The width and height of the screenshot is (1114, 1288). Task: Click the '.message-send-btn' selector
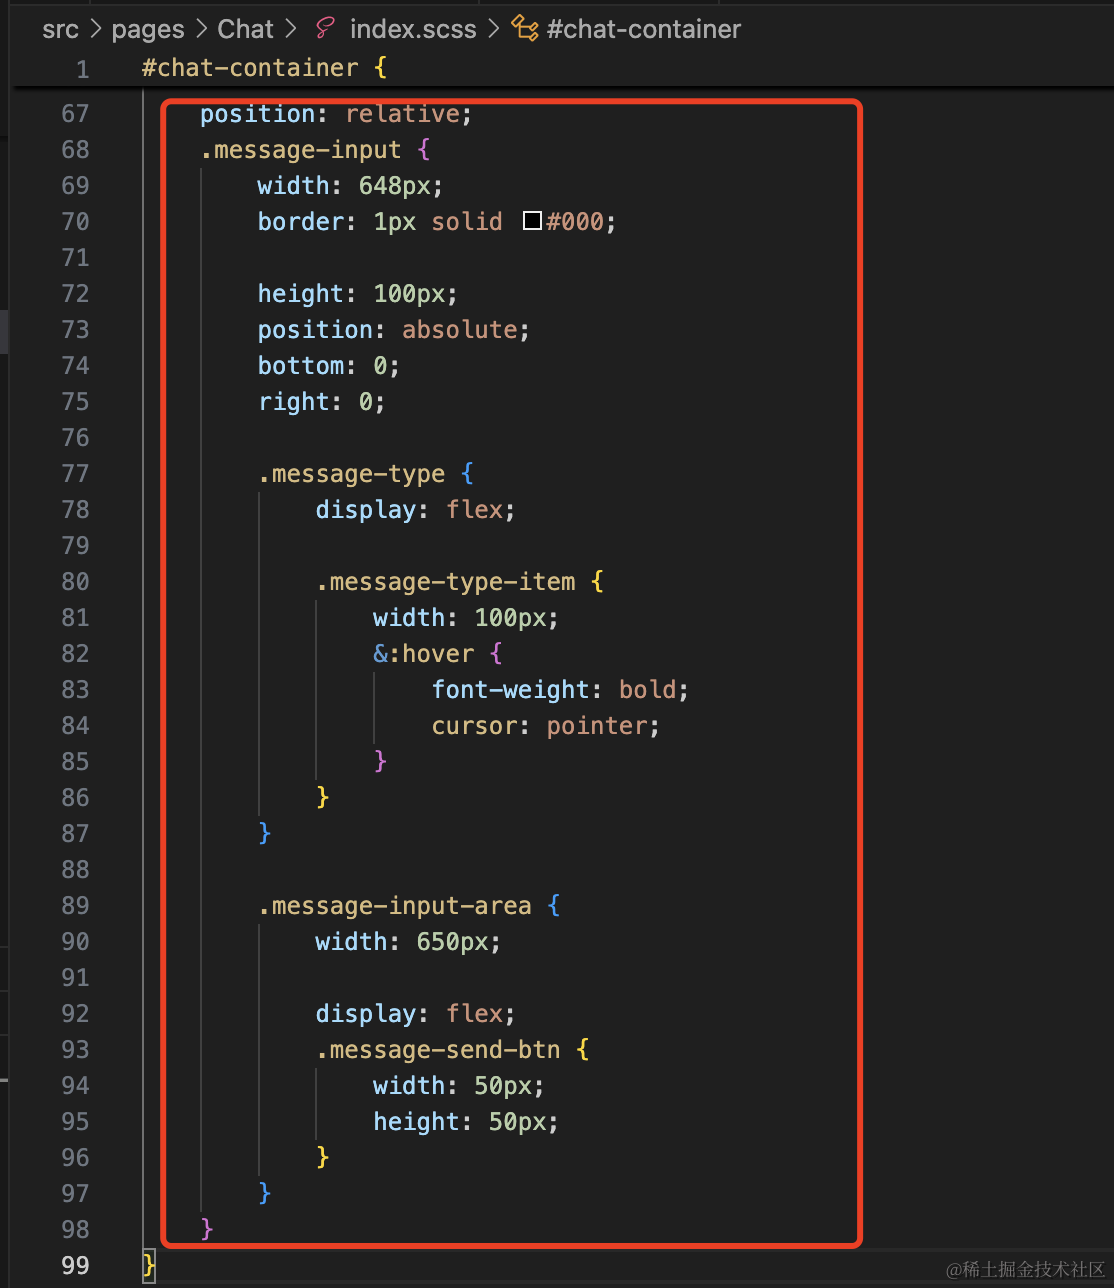point(438,1050)
